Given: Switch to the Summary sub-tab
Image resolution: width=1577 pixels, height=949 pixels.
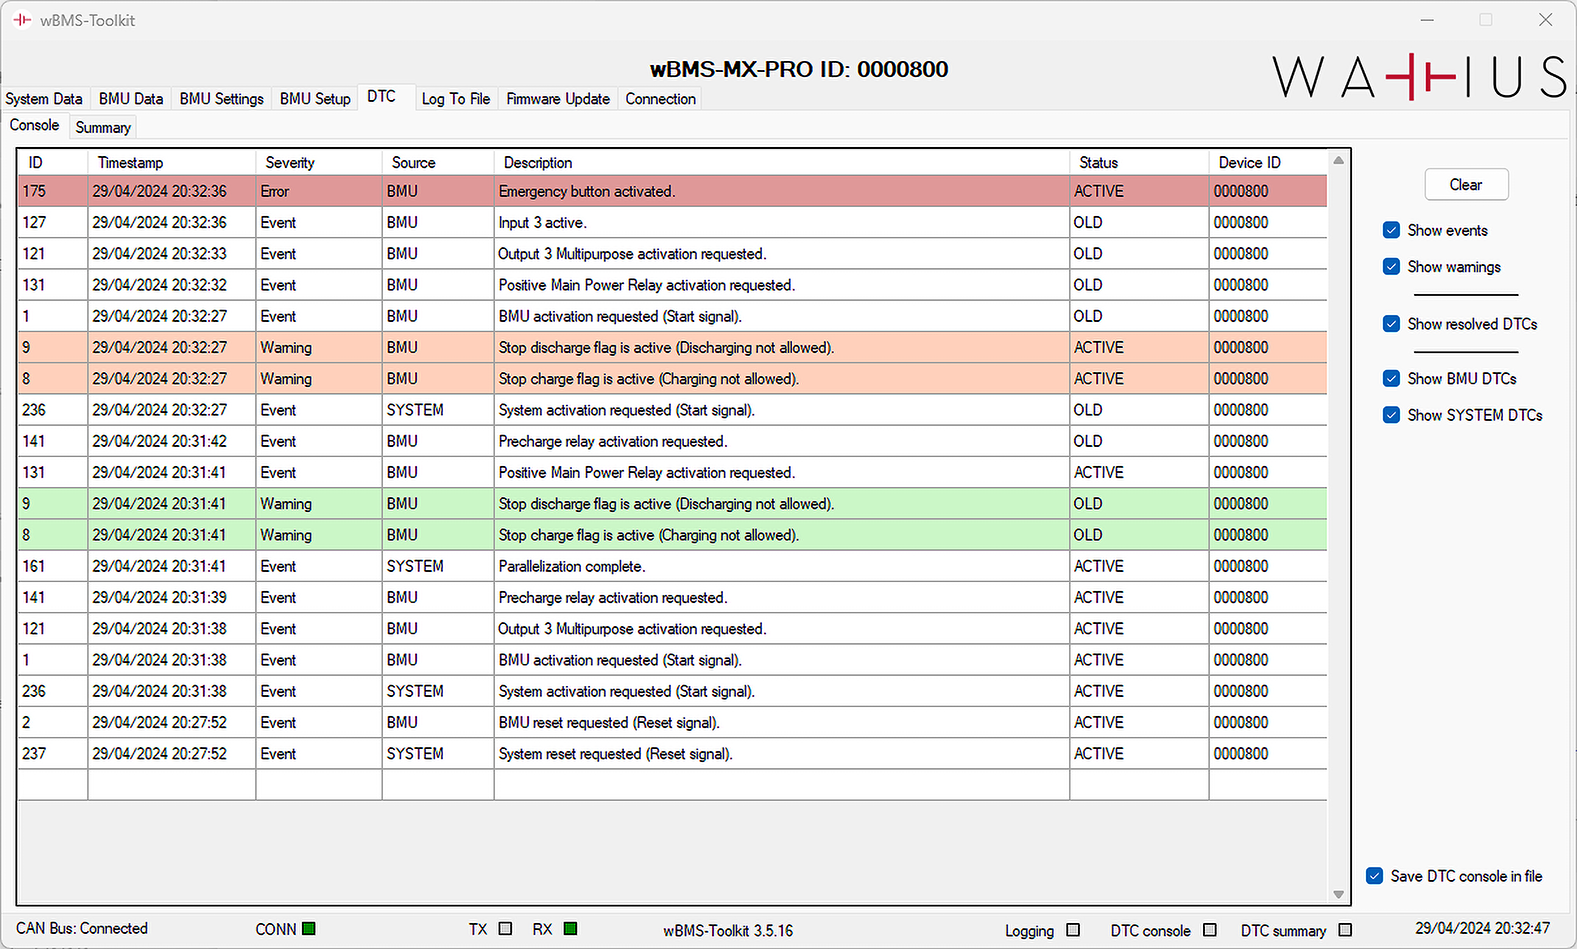Looking at the screenshot, I should tap(103, 127).
